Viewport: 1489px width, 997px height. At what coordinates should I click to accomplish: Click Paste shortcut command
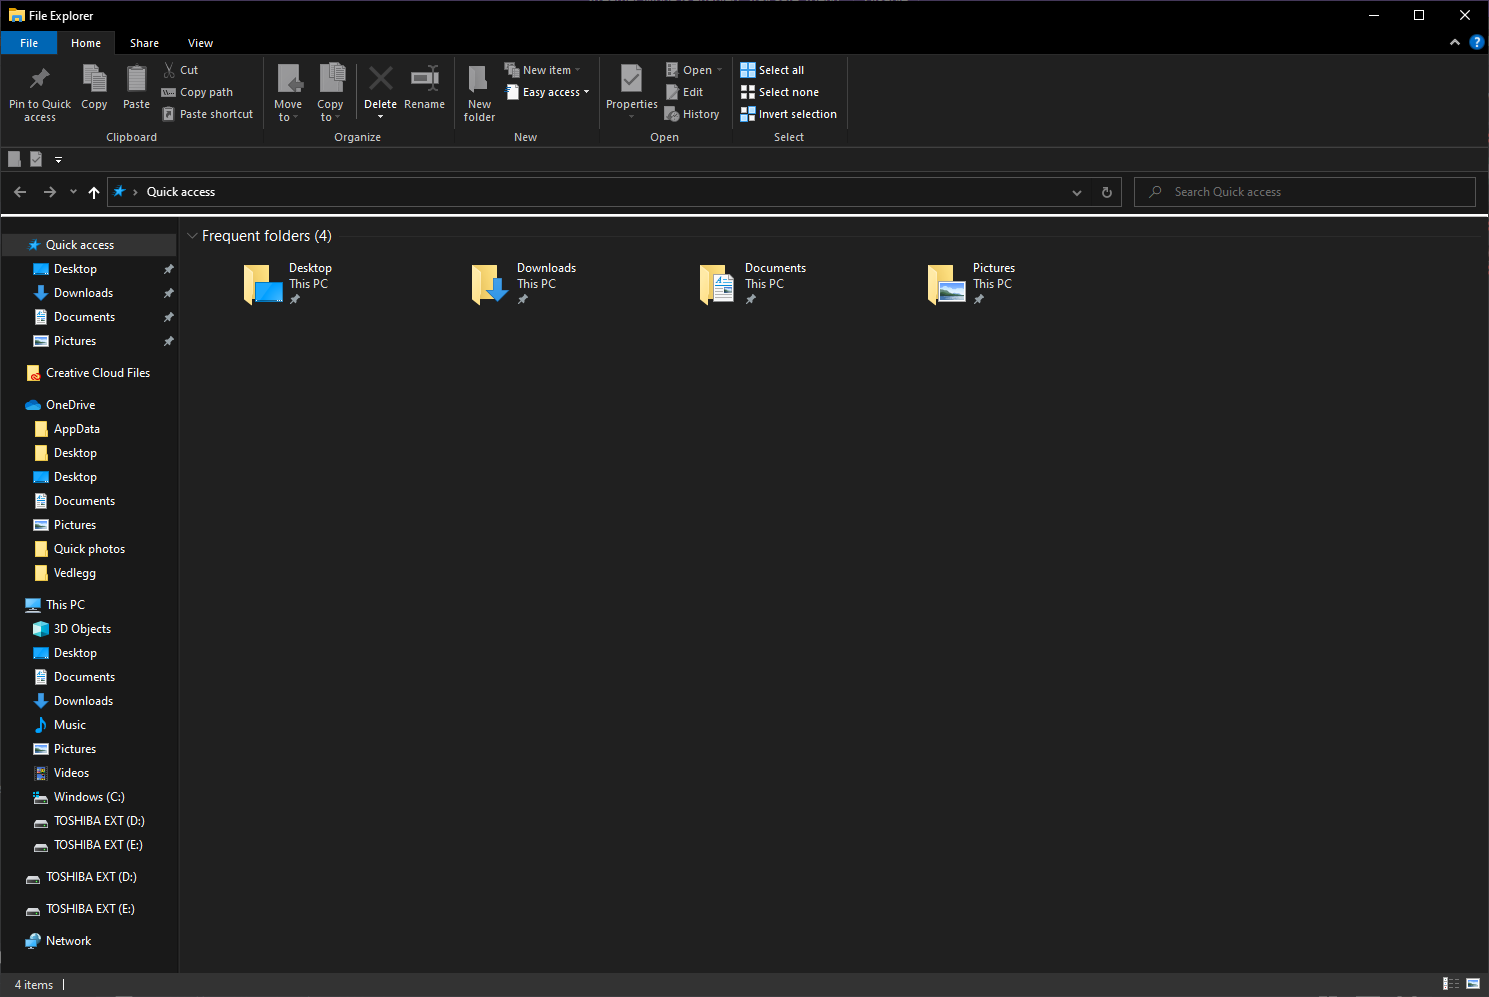coord(207,114)
